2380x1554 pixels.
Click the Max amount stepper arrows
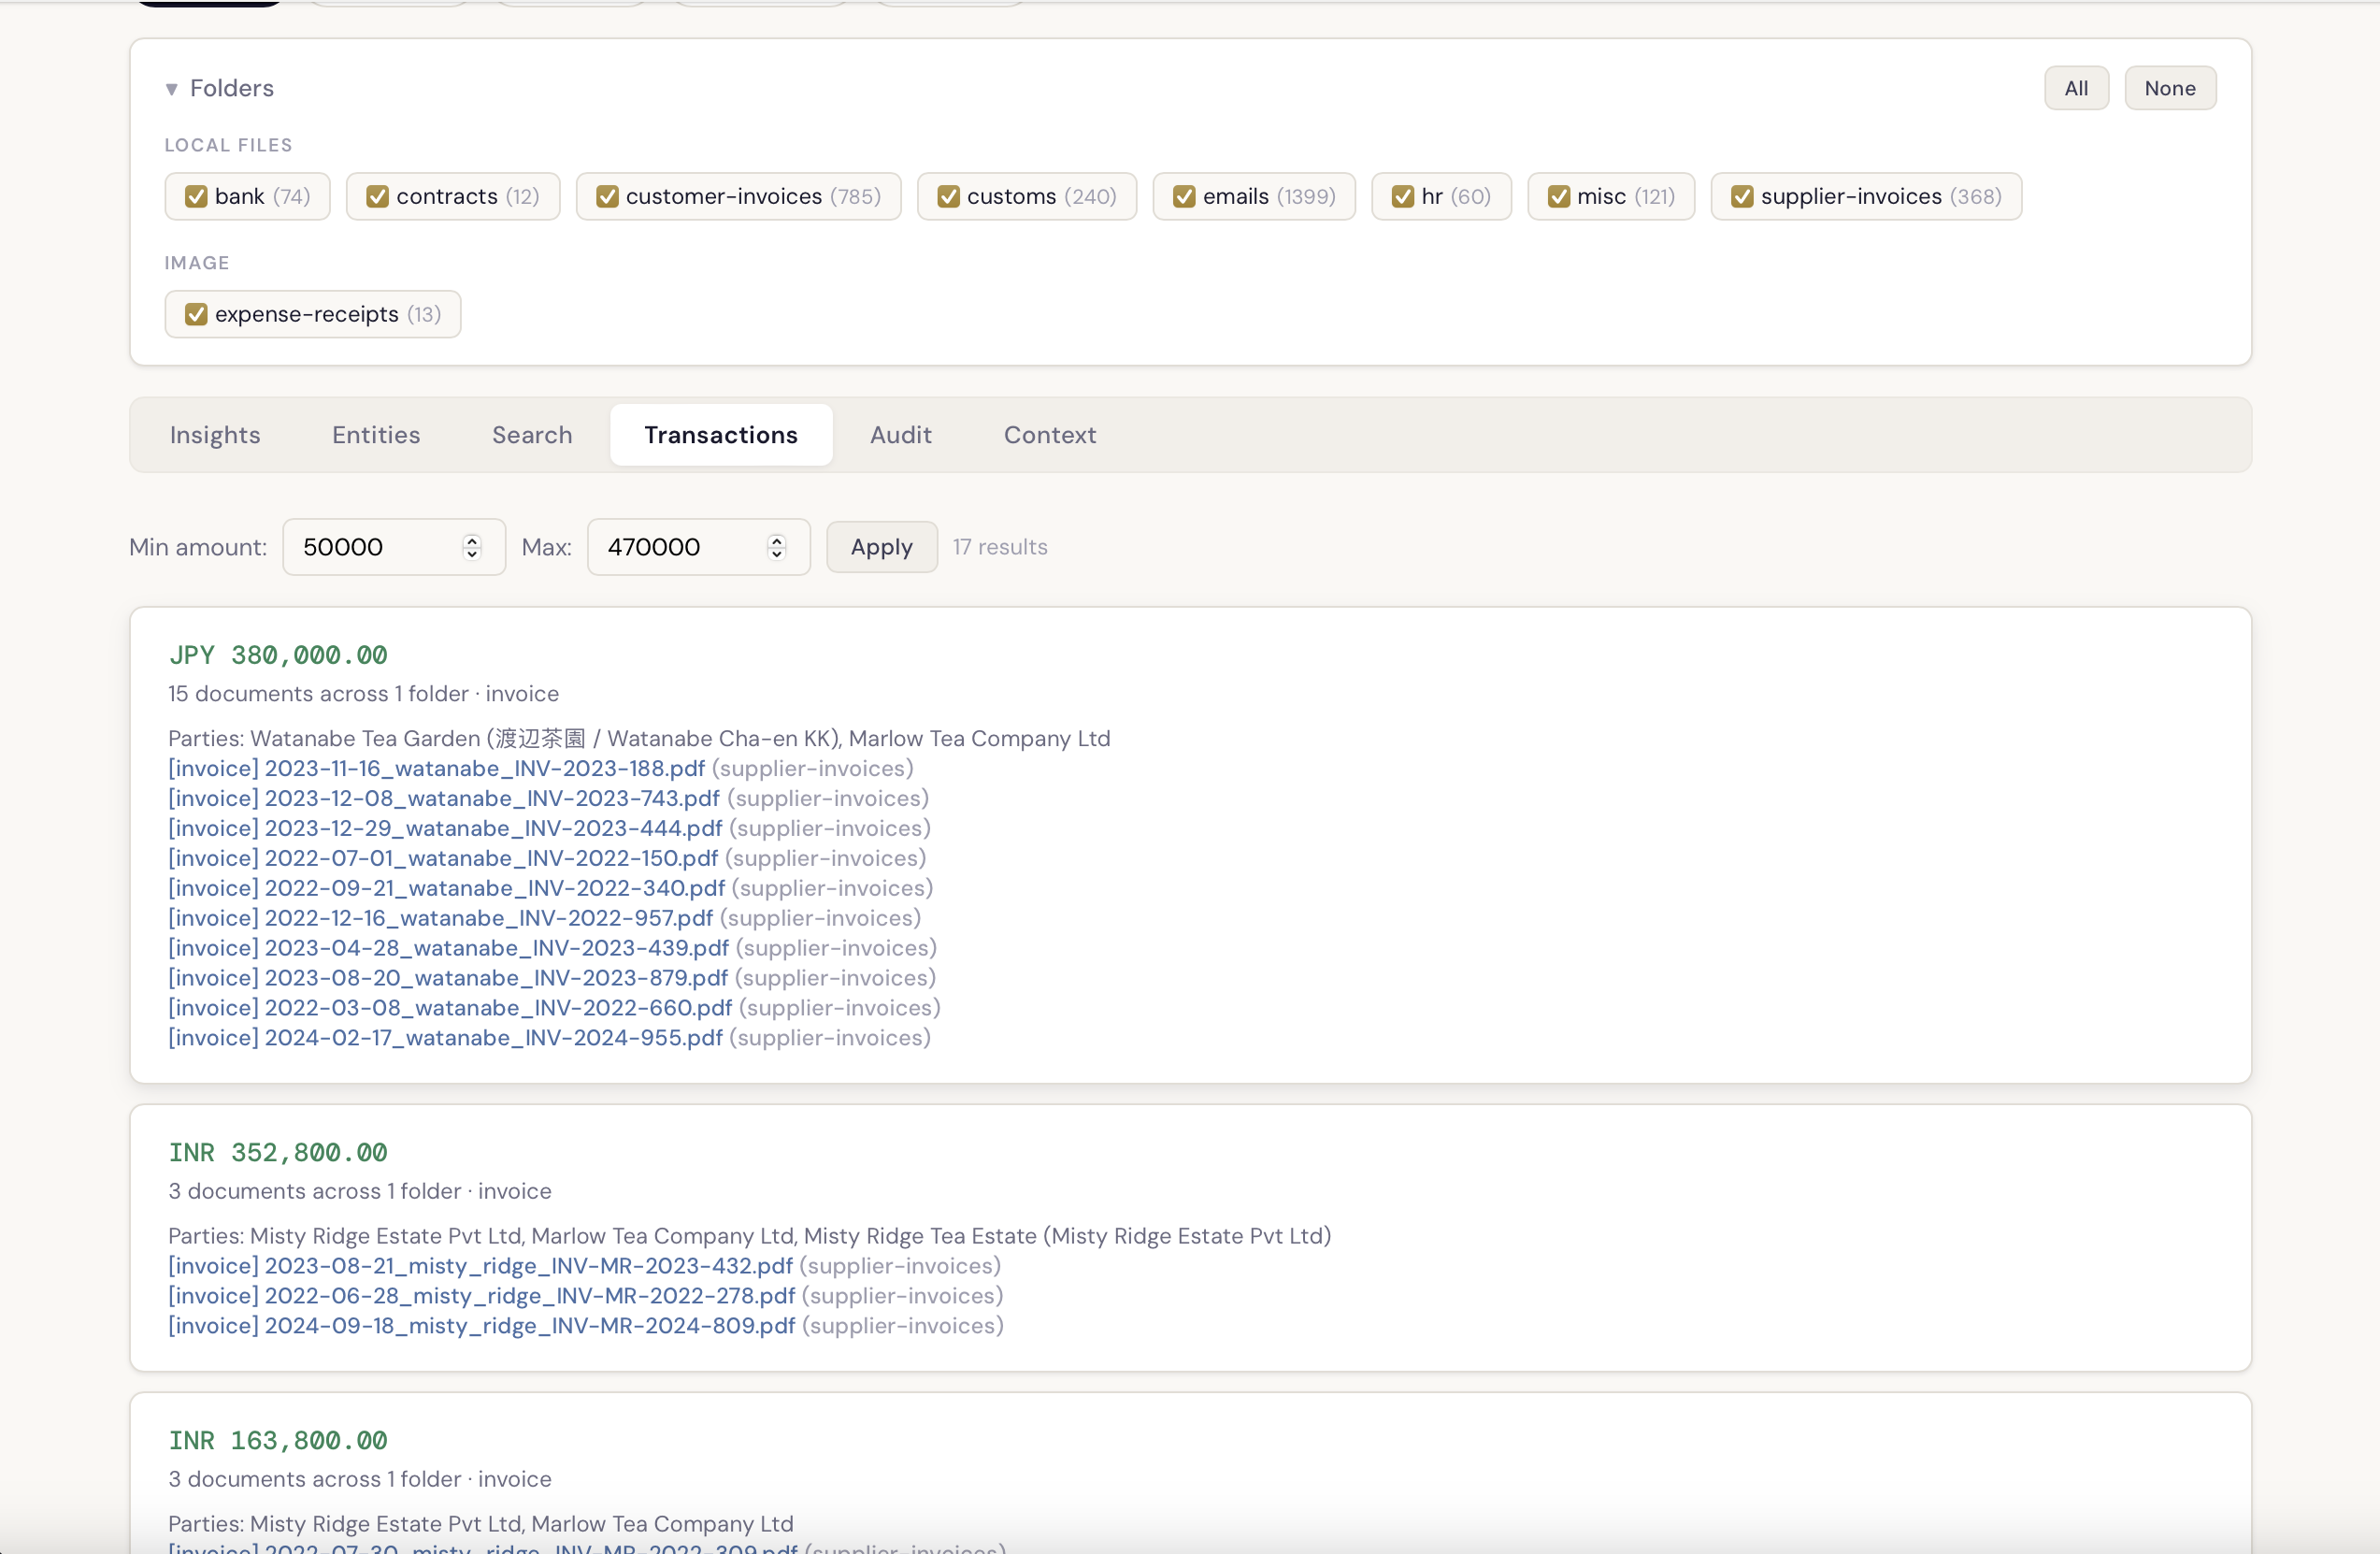click(777, 547)
